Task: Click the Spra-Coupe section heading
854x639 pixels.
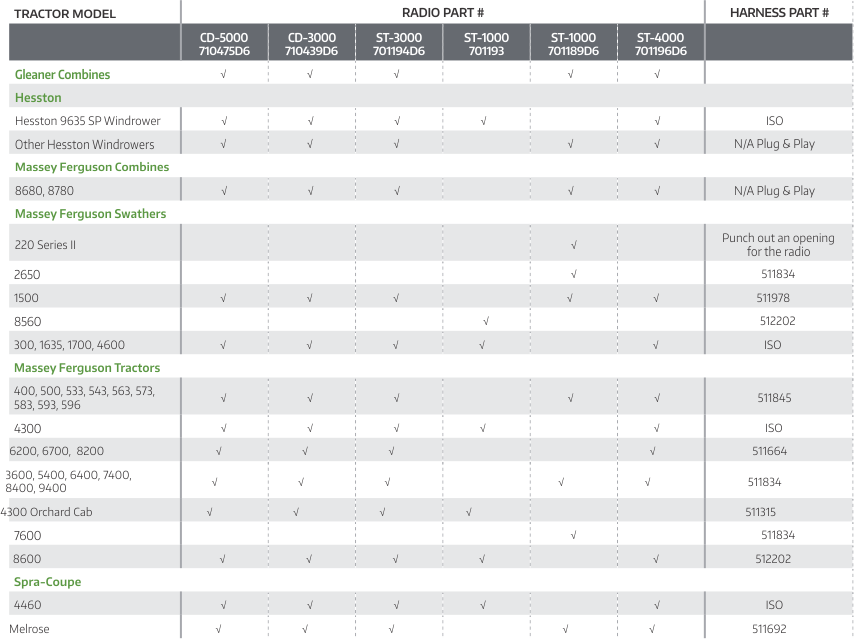Action: click(48, 582)
